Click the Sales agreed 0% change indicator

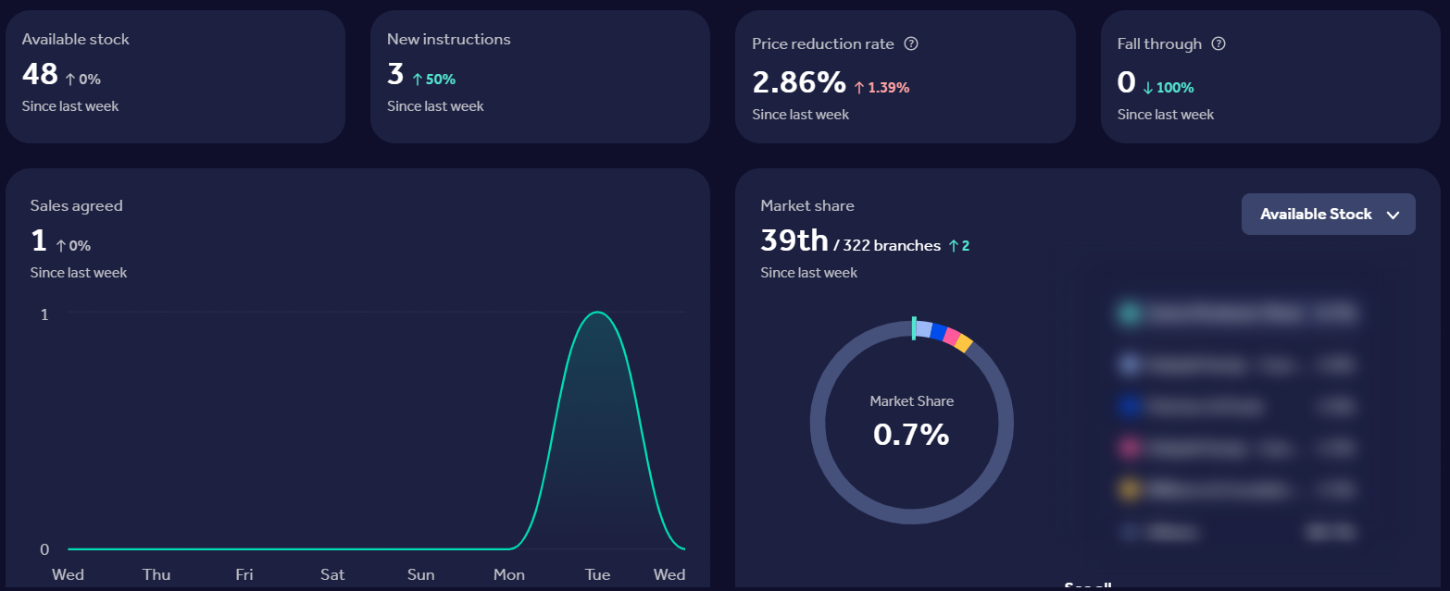click(x=73, y=245)
